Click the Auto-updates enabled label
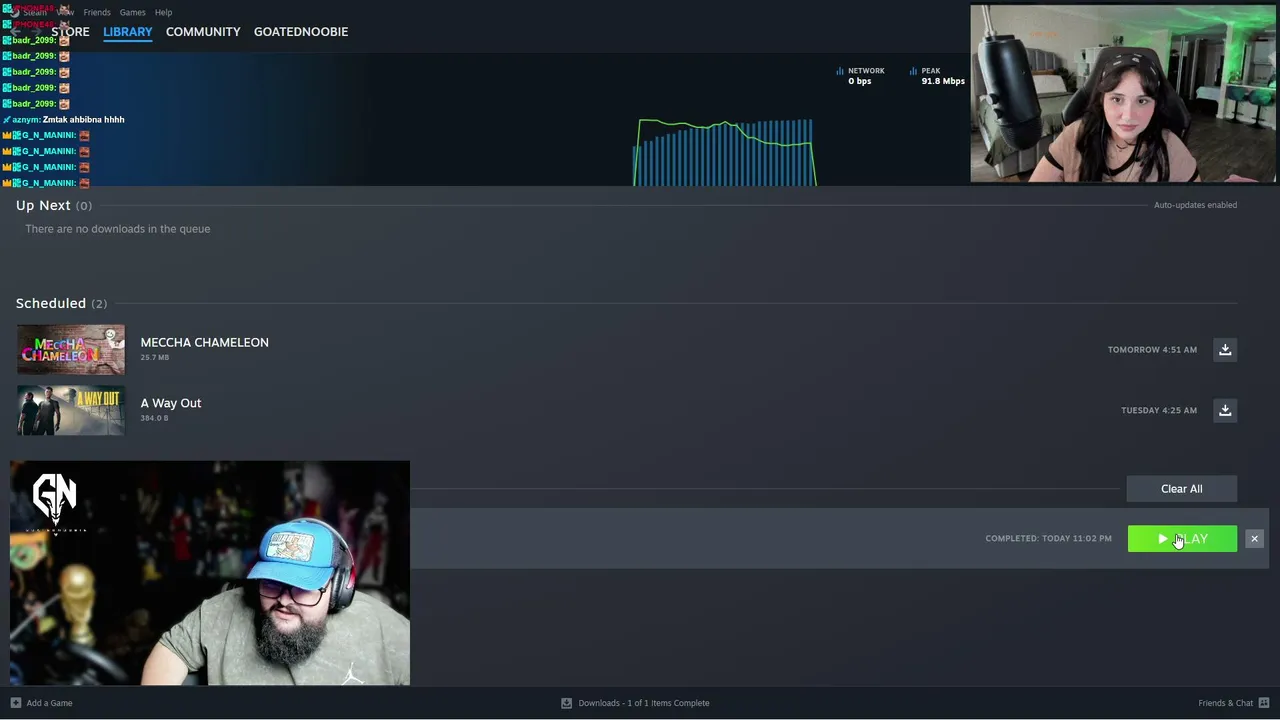 pos(1195,205)
